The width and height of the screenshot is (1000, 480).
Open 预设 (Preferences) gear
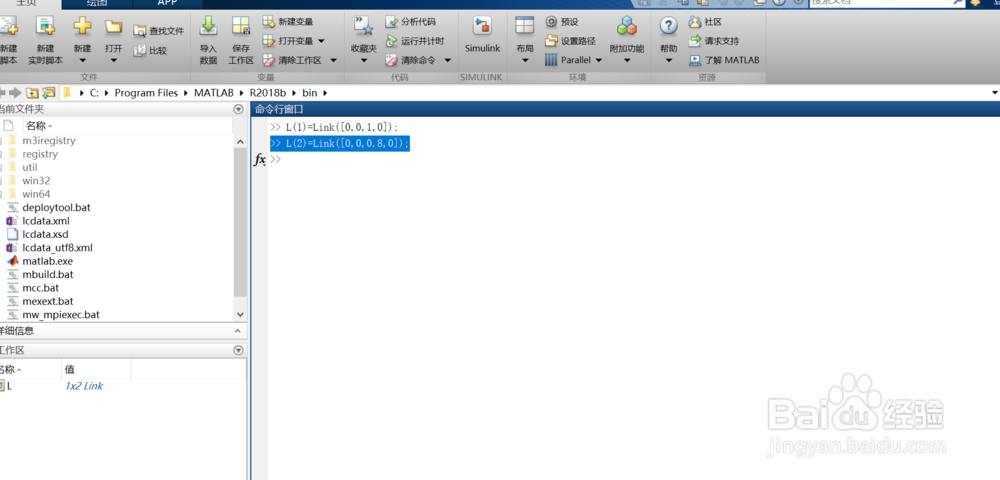pyautogui.click(x=562, y=22)
